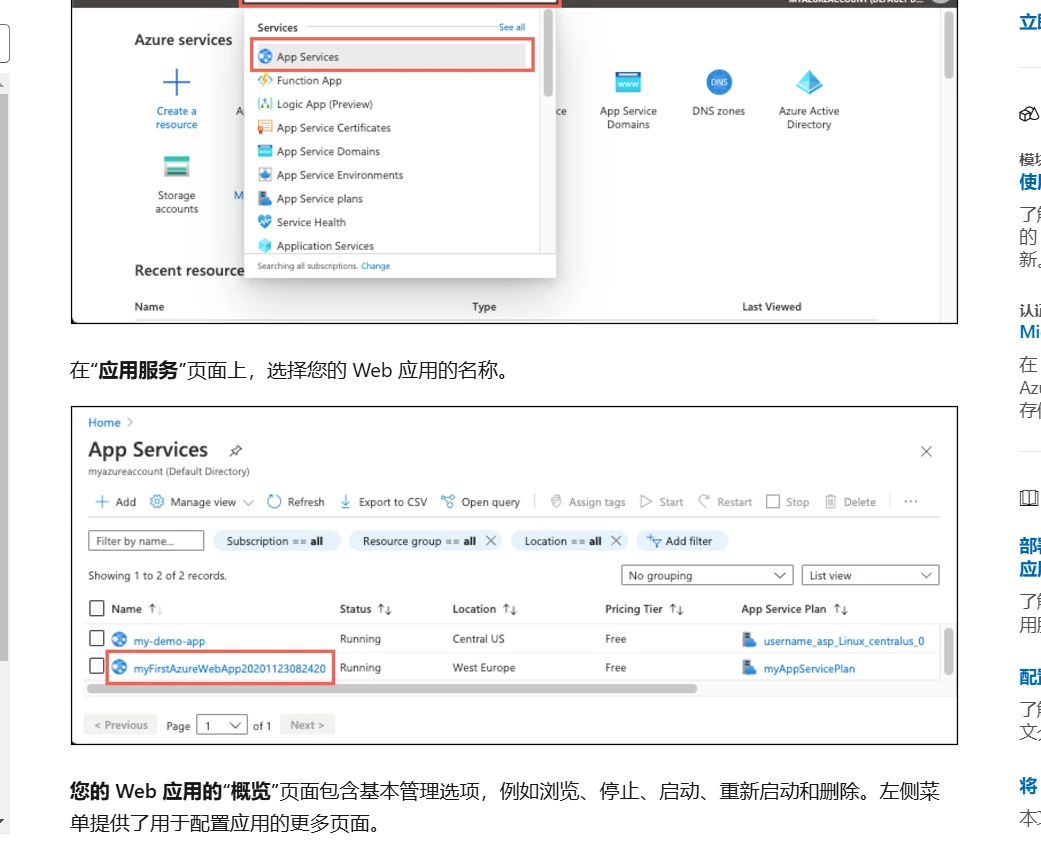This screenshot has height=856, width=1041.
Task: Open App Service Certificates entry
Action: (333, 128)
